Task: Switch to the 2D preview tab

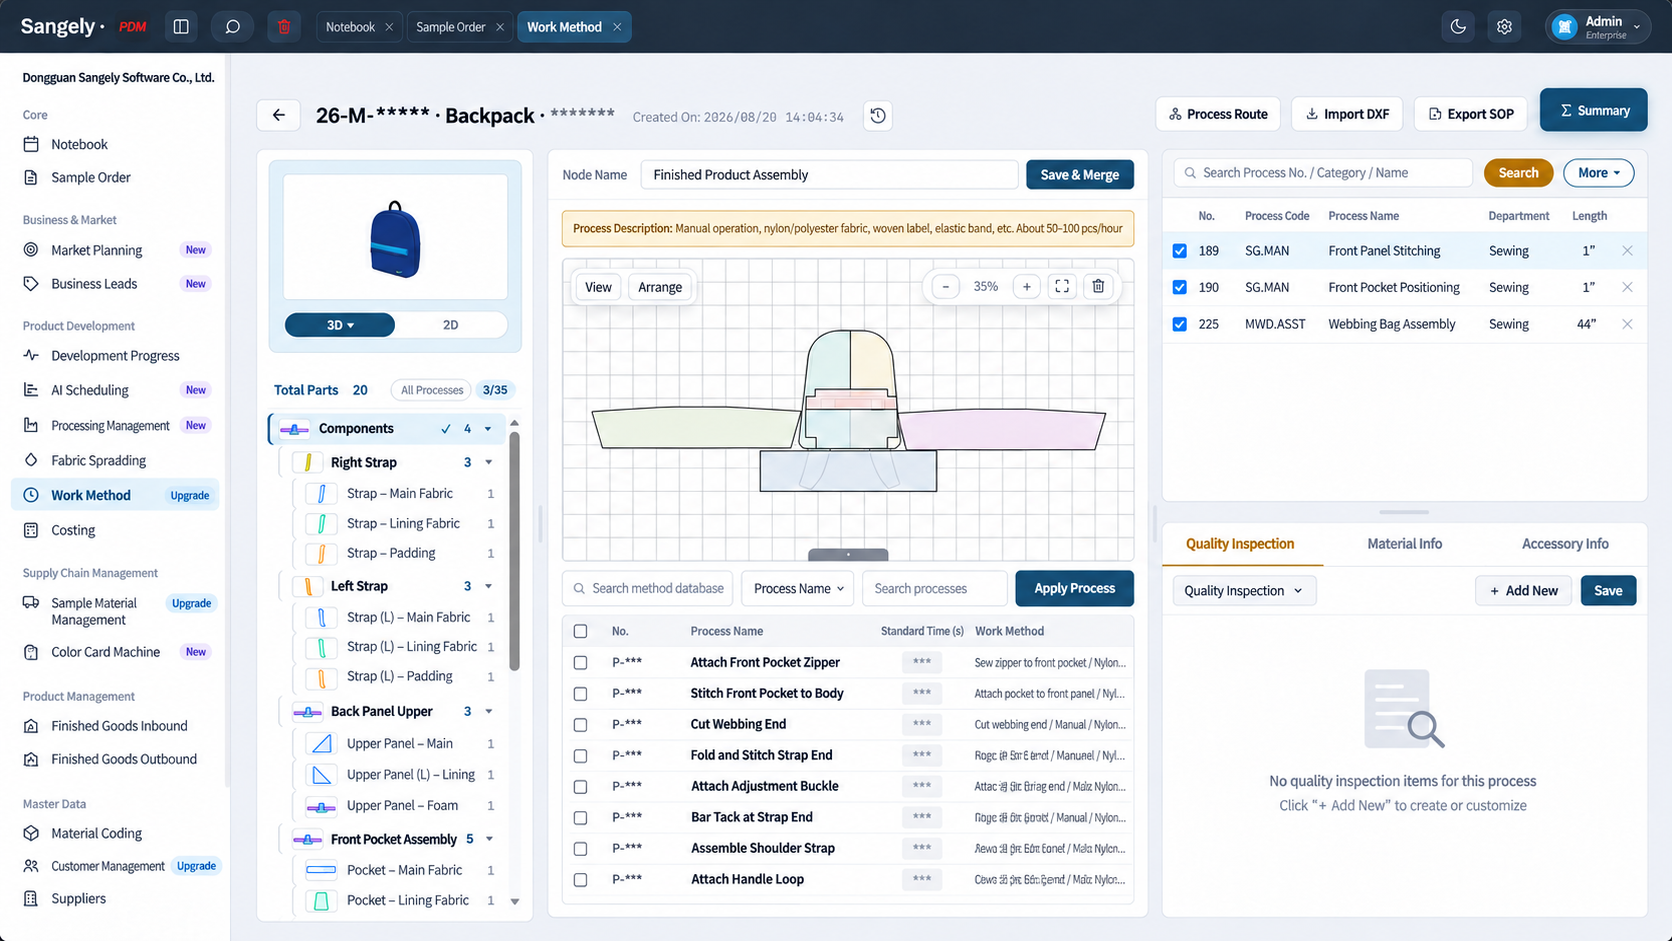Action: pyautogui.click(x=451, y=325)
